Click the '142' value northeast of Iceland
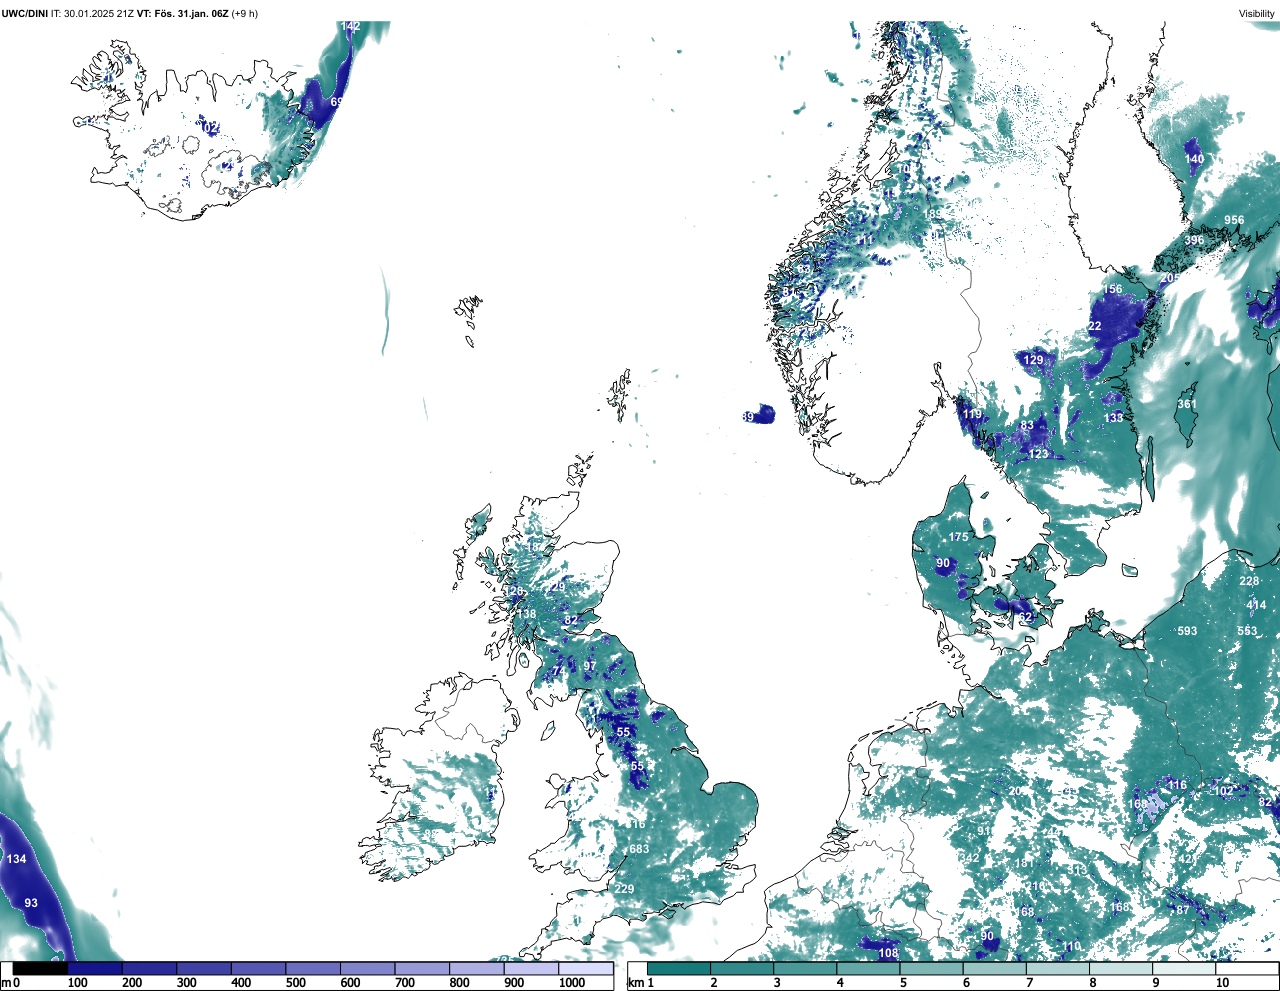This screenshot has height=991, width=1280. pyautogui.click(x=350, y=26)
